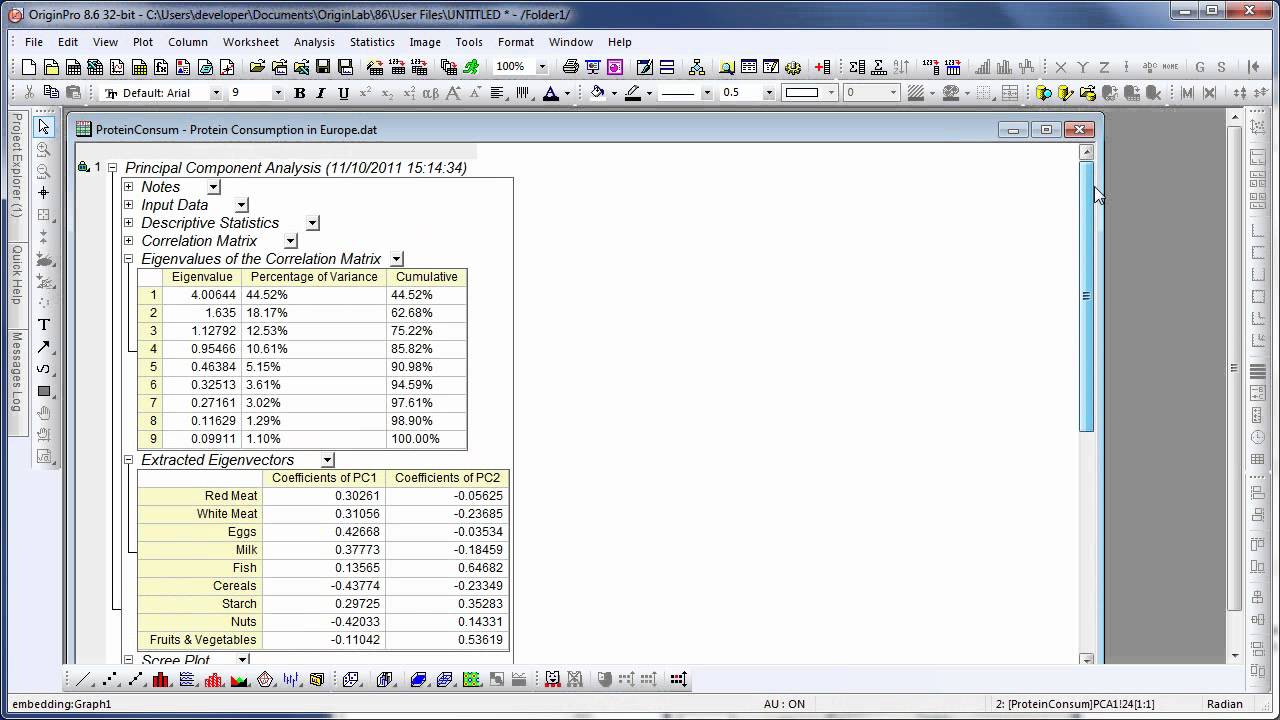The image size is (1280, 720).
Task: Toggle Underline formatting
Action: (x=343, y=93)
